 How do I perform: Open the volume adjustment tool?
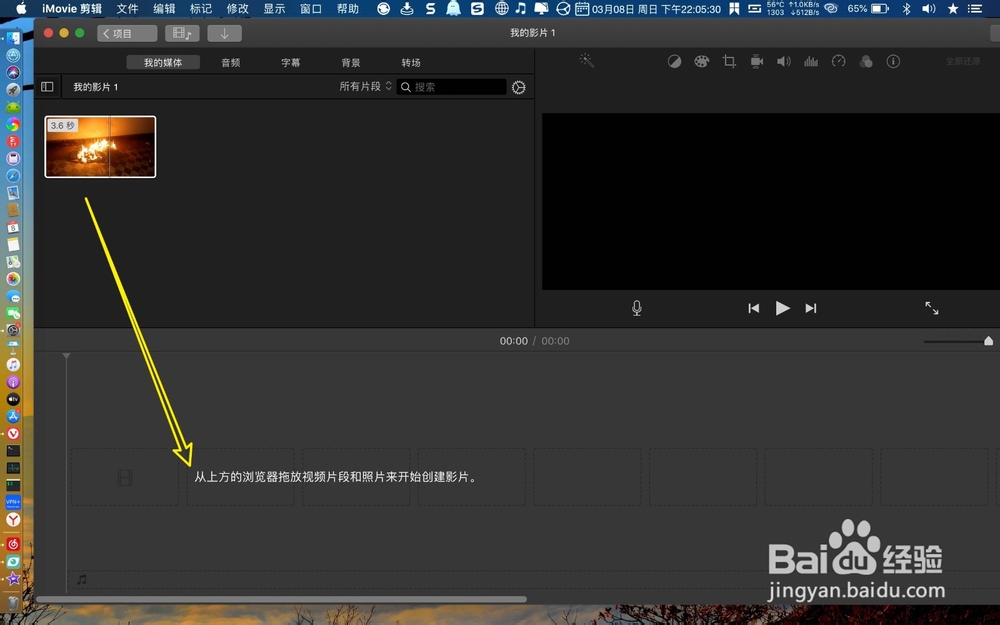click(784, 61)
